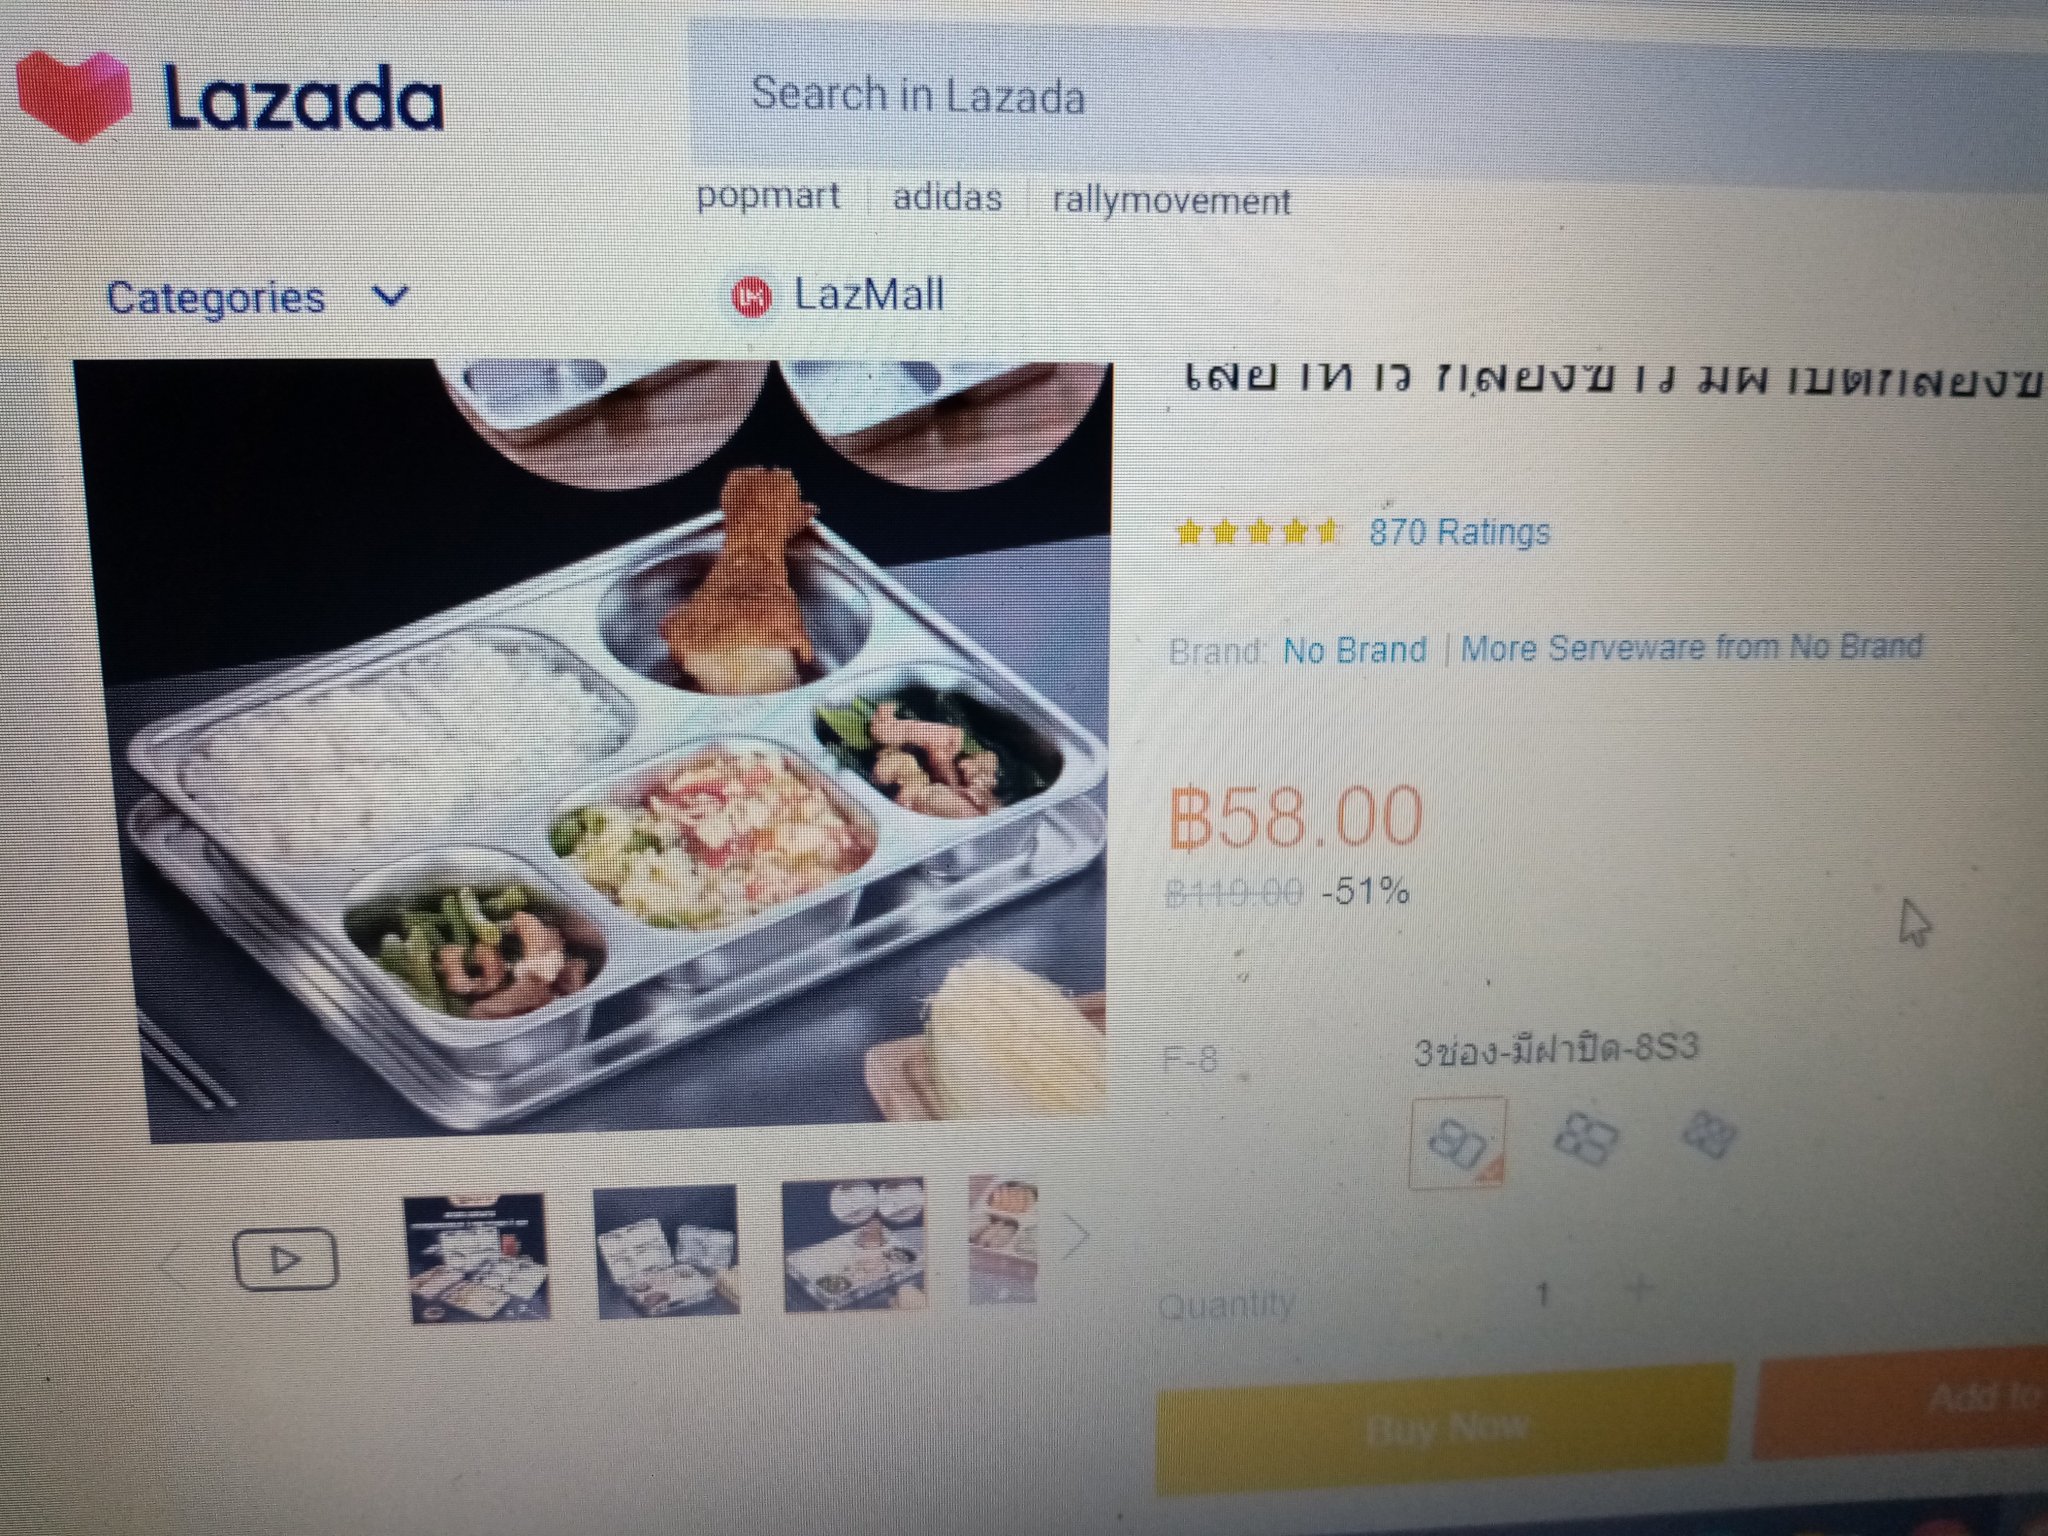Viewport: 2048px width, 1536px height.
Task: Select the first tray variant option
Action: pos(1456,1142)
